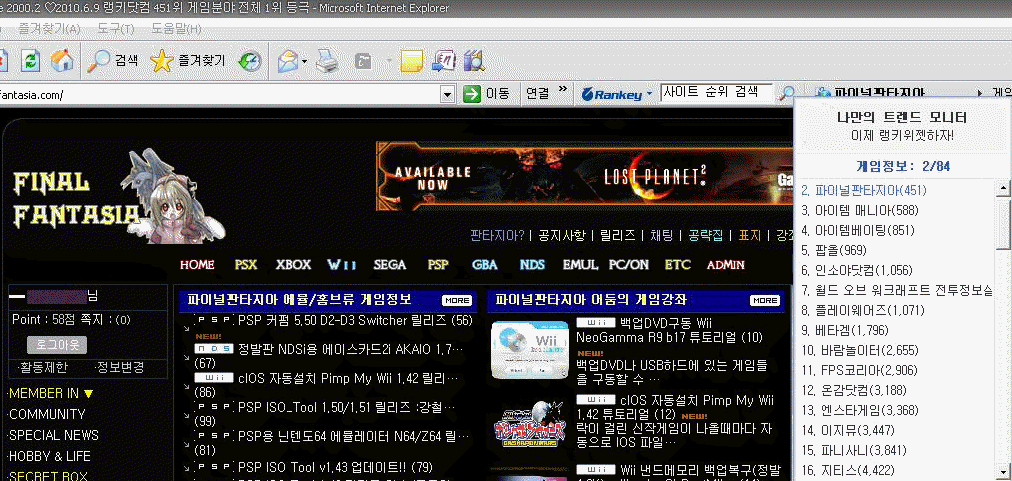Open the 릴리즈 release link
The image size is (1012, 481).
618,235
